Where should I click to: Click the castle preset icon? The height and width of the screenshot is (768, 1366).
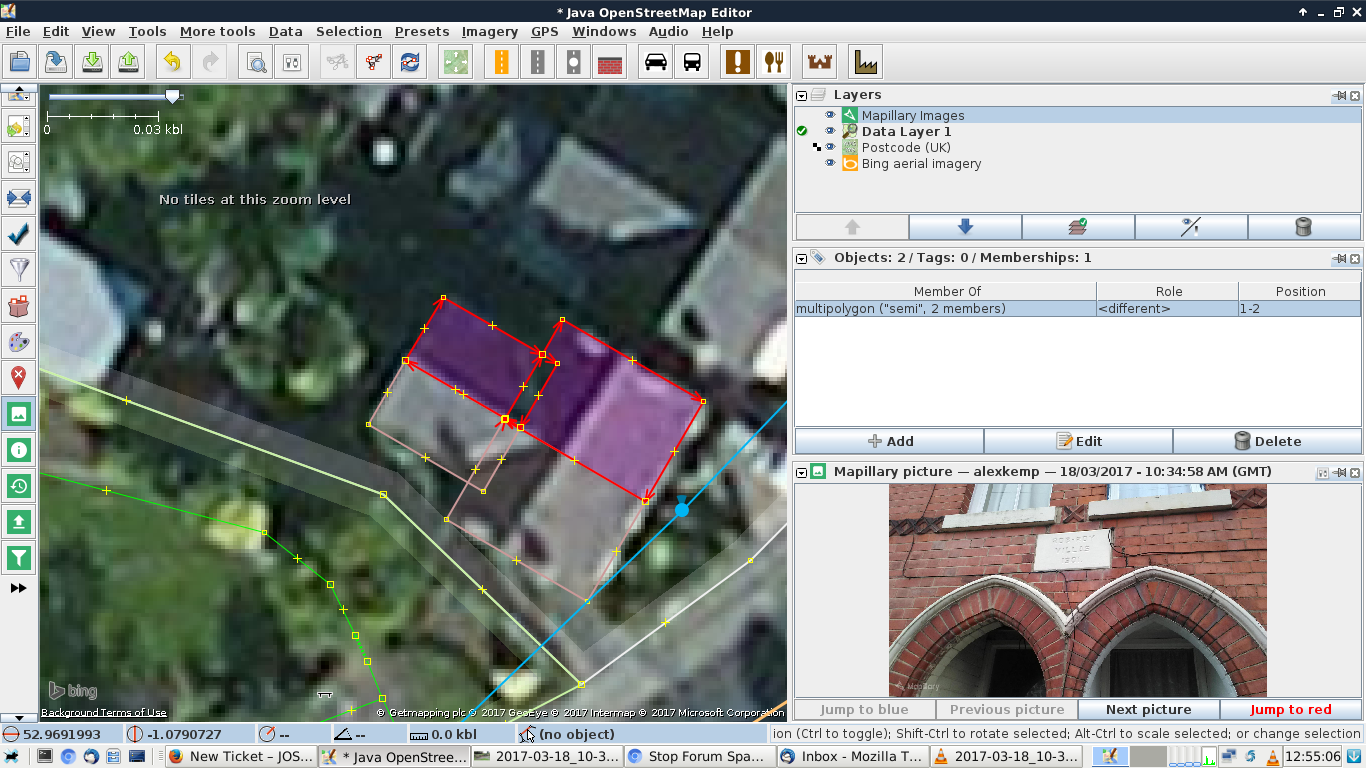pos(819,62)
